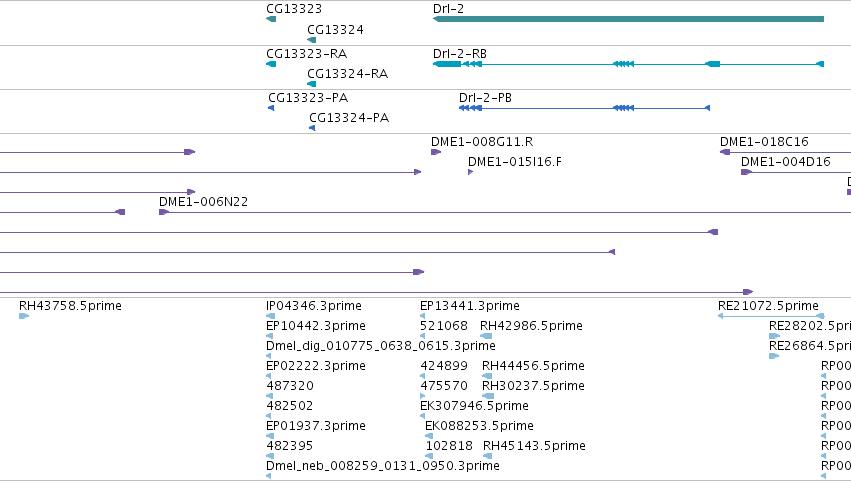851x481 pixels.
Task: Select the RE26864.5prime EST label
Action: (810, 346)
